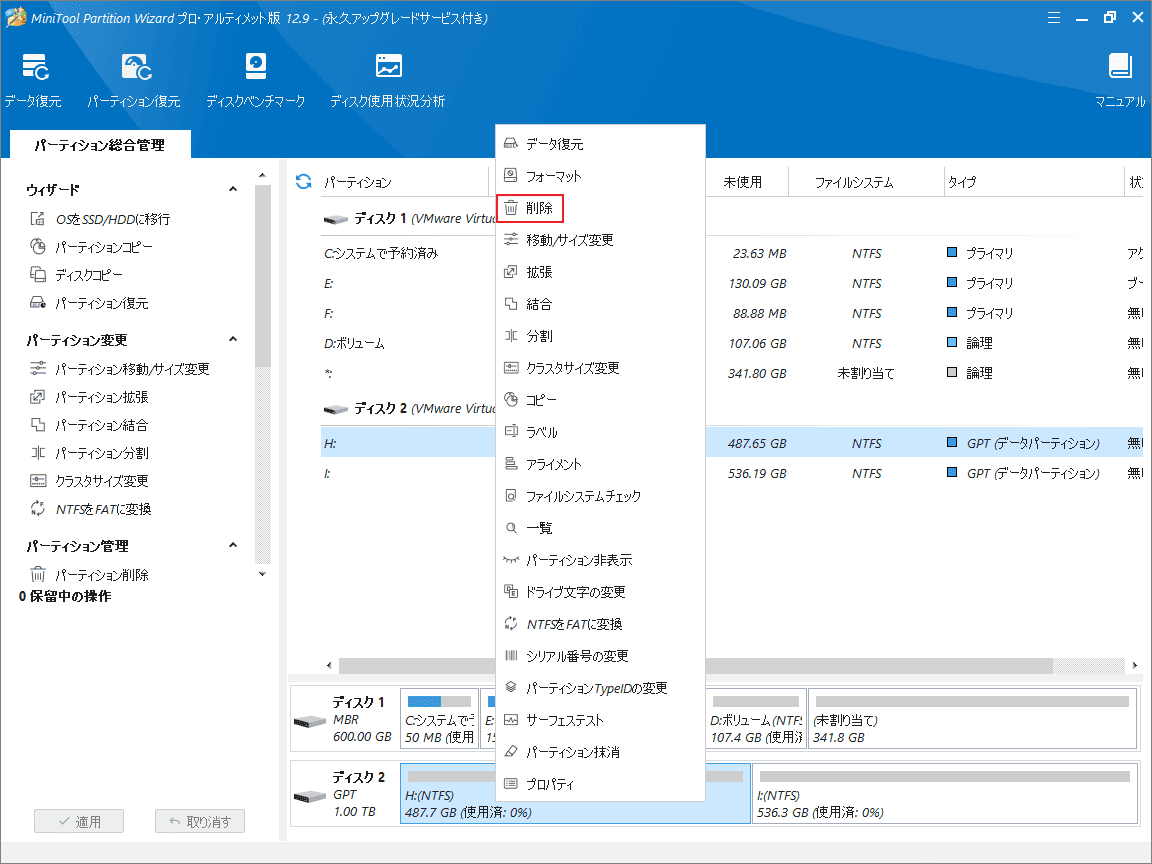Select 拡張 in context menu

coord(600,273)
